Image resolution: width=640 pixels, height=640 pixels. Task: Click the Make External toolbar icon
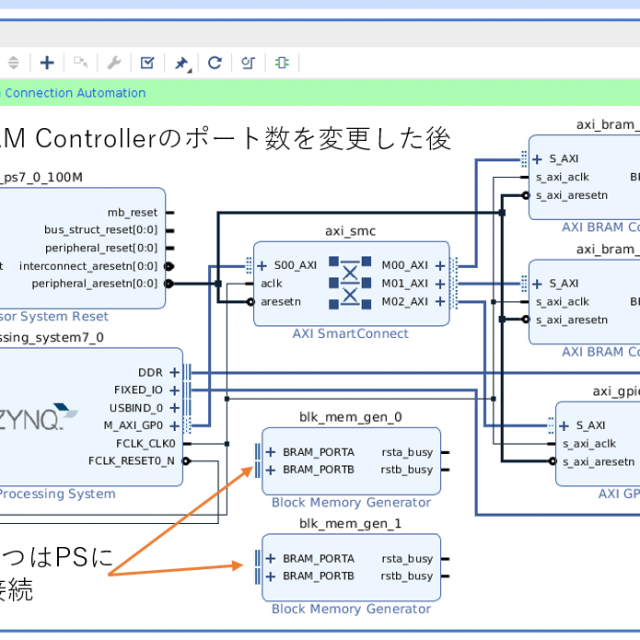click(80, 63)
